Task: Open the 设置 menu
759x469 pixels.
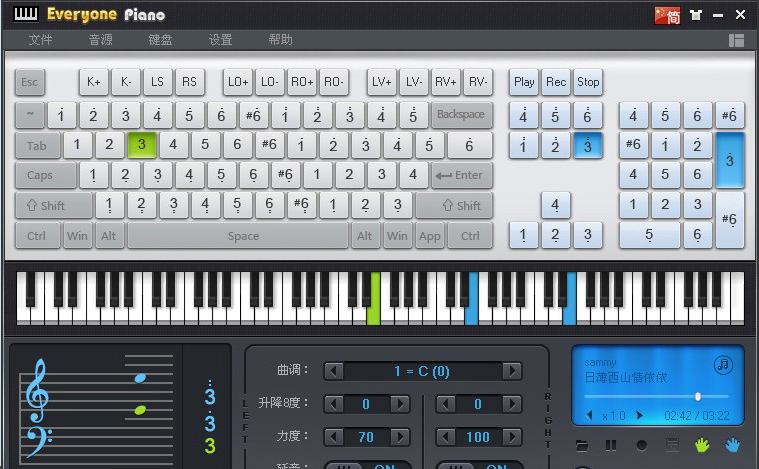Action: (220, 40)
